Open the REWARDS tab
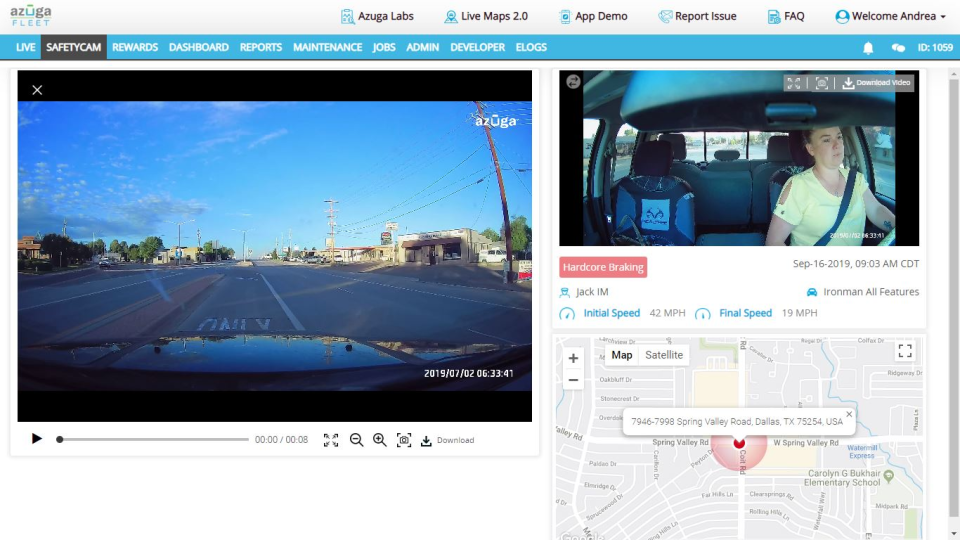The width and height of the screenshot is (960, 540). click(x=135, y=47)
